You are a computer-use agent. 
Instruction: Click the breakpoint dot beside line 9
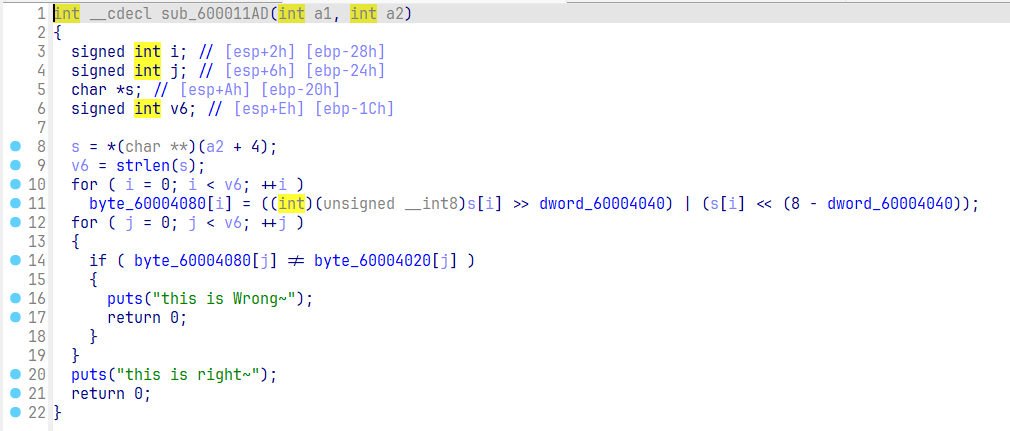coord(14,166)
